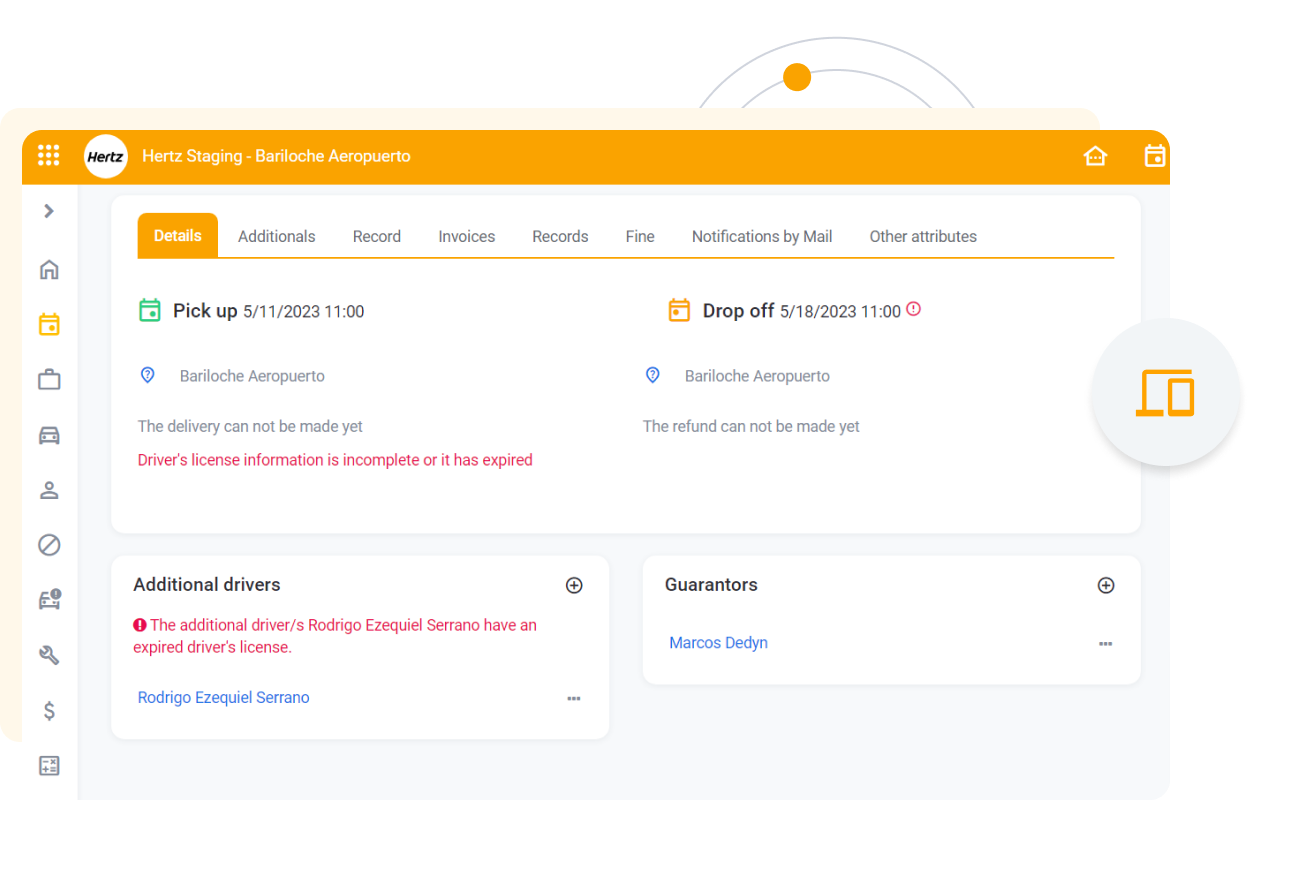Add a new guarantor with the plus button
The image size is (1290, 876).
1106,585
